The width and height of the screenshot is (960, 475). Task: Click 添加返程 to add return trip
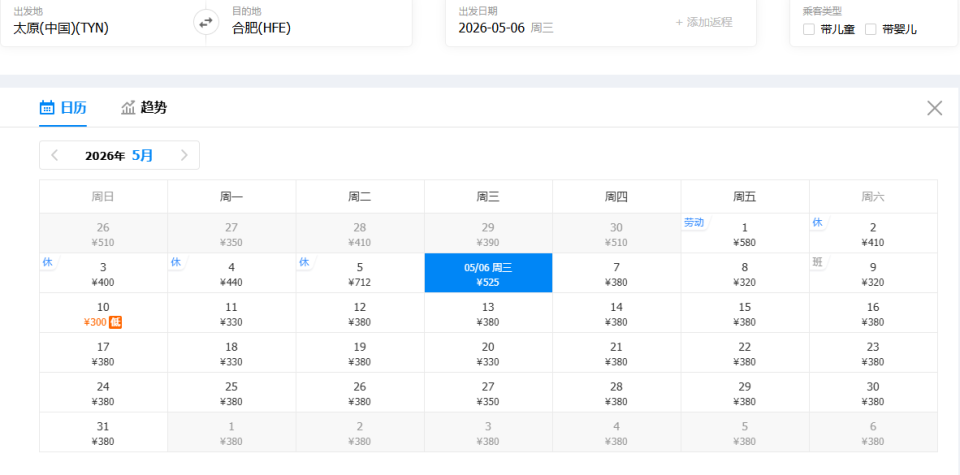(x=703, y=23)
